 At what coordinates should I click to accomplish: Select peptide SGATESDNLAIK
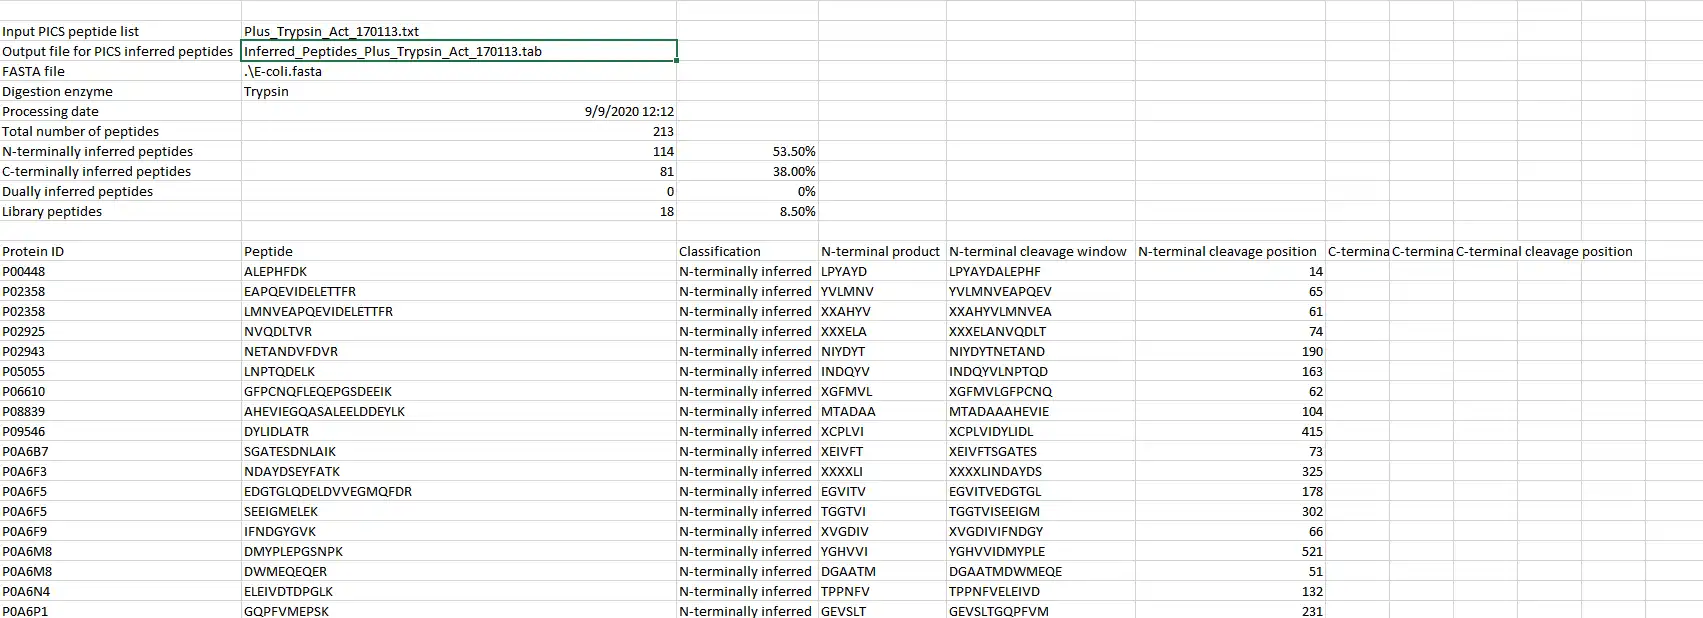pyautogui.click(x=459, y=451)
